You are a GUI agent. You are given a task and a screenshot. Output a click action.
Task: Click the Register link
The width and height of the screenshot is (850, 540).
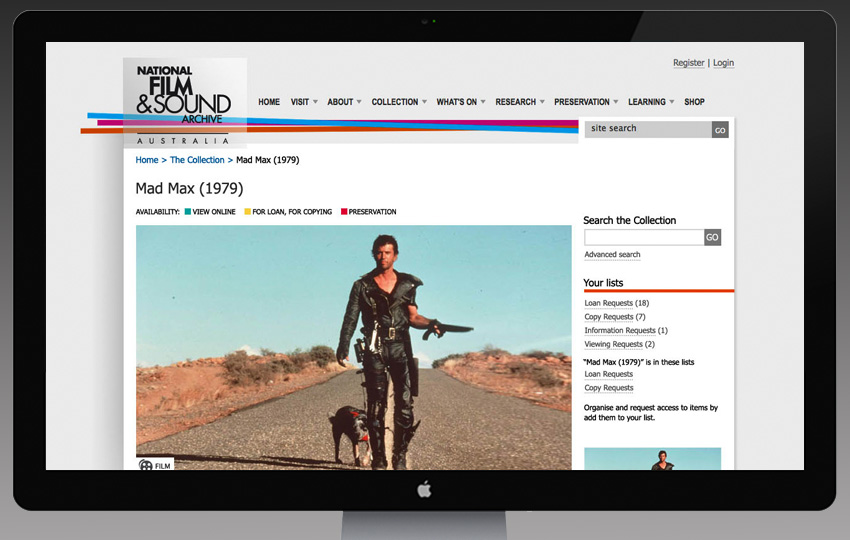(688, 63)
